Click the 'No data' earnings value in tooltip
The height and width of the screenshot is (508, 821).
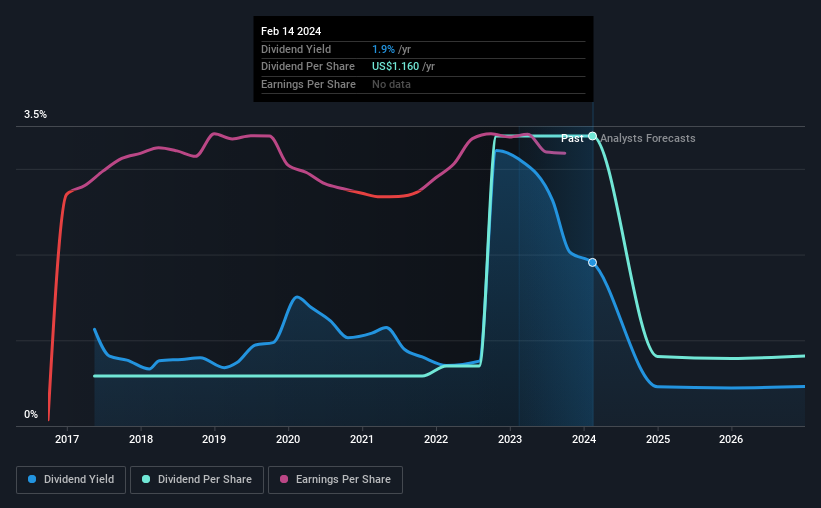(391, 84)
